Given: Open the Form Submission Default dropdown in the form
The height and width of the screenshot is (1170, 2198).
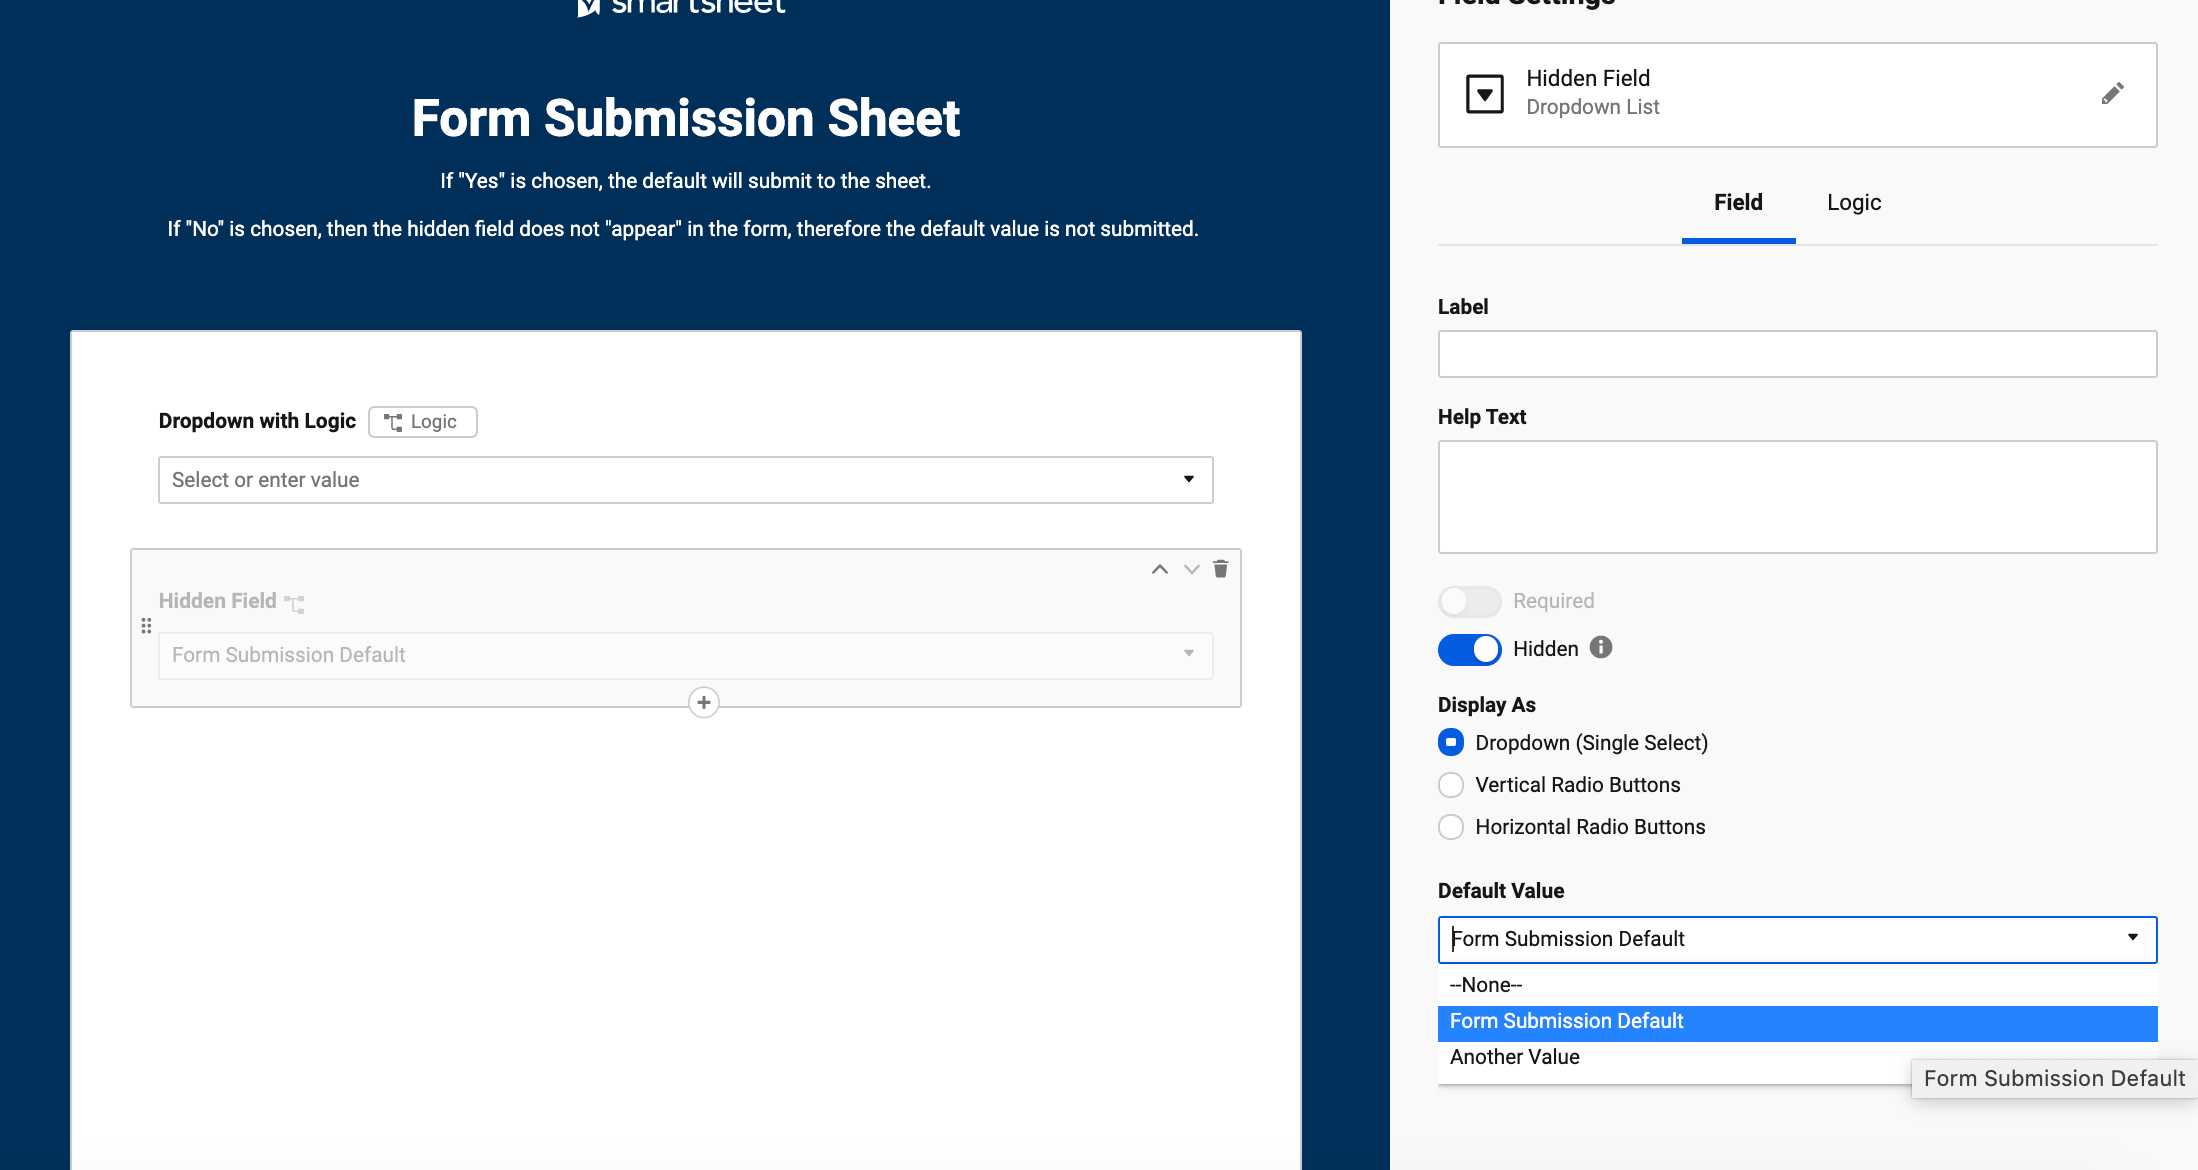Looking at the screenshot, I should (686, 655).
